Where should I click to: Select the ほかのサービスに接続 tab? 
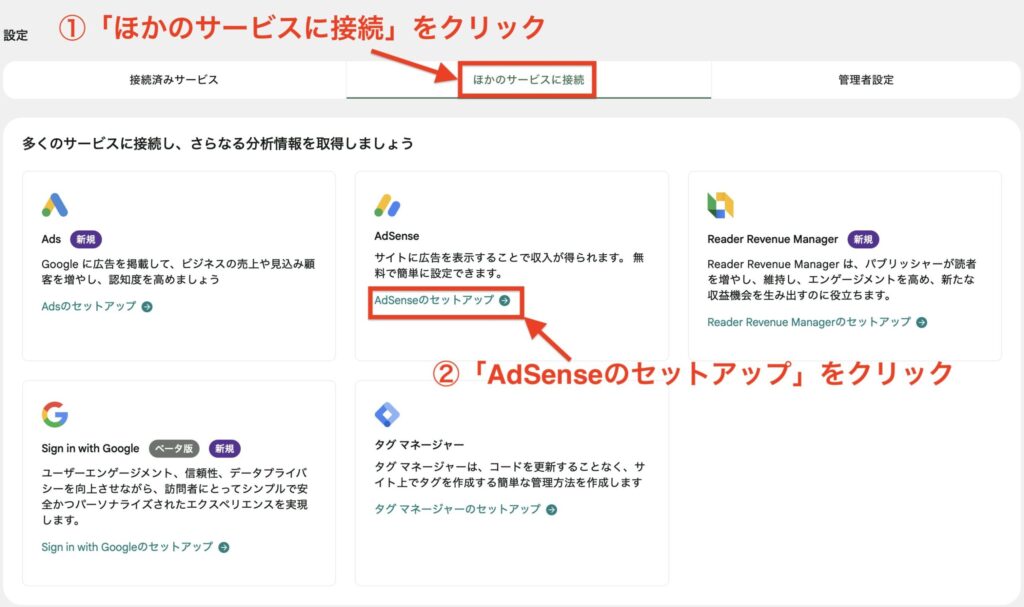[528, 80]
